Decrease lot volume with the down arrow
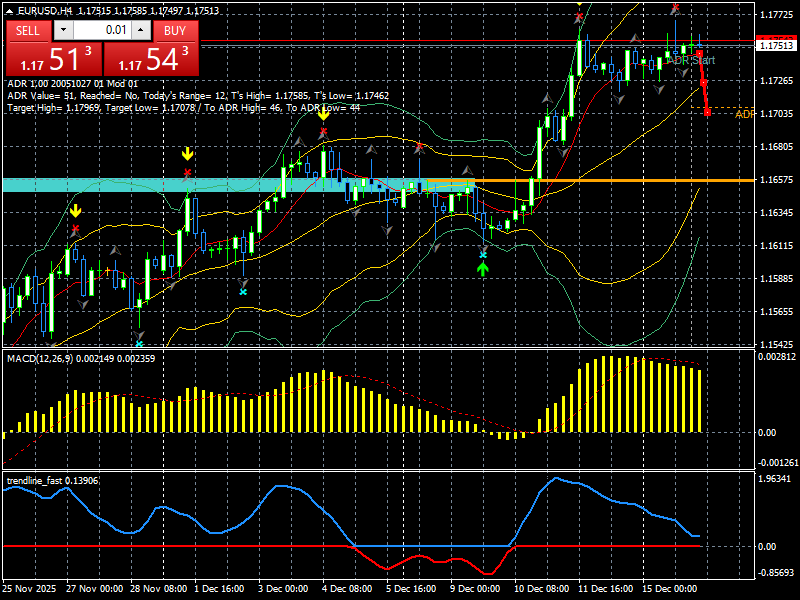Screen dimensions: 800x600 click(63, 30)
